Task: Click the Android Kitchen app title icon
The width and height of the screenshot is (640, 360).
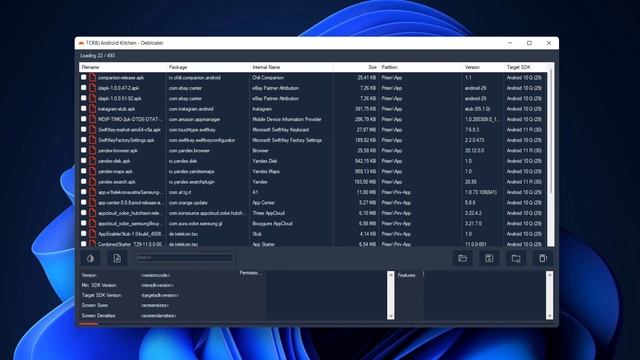Action: pos(81,43)
